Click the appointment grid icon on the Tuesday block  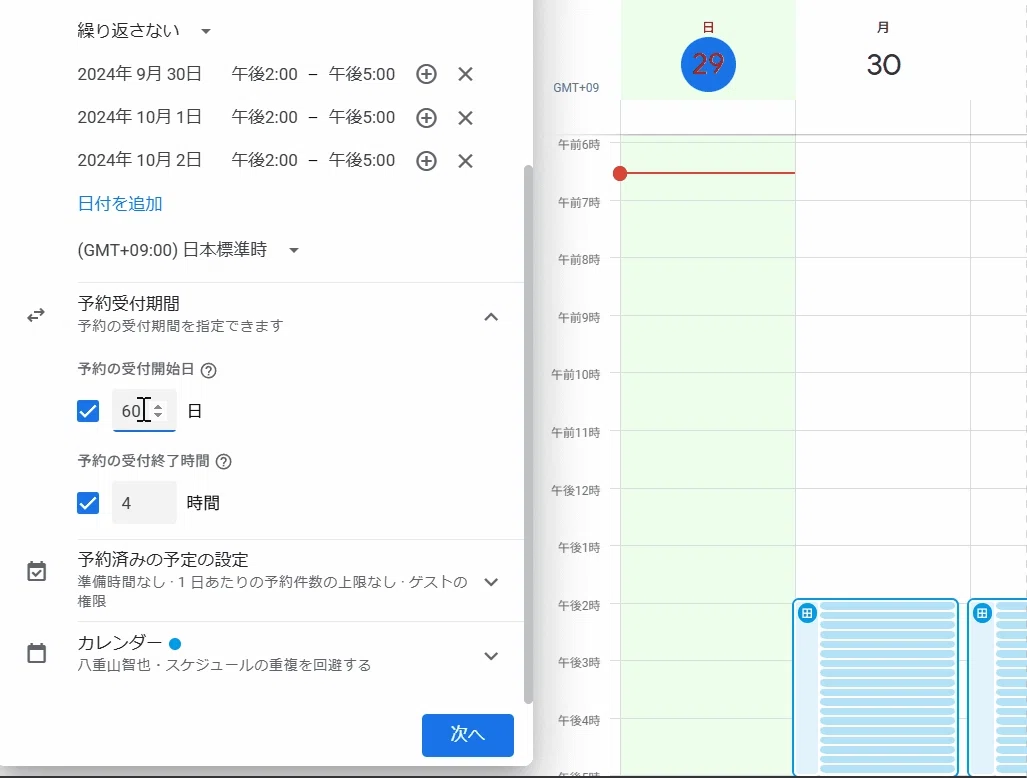[982, 614]
